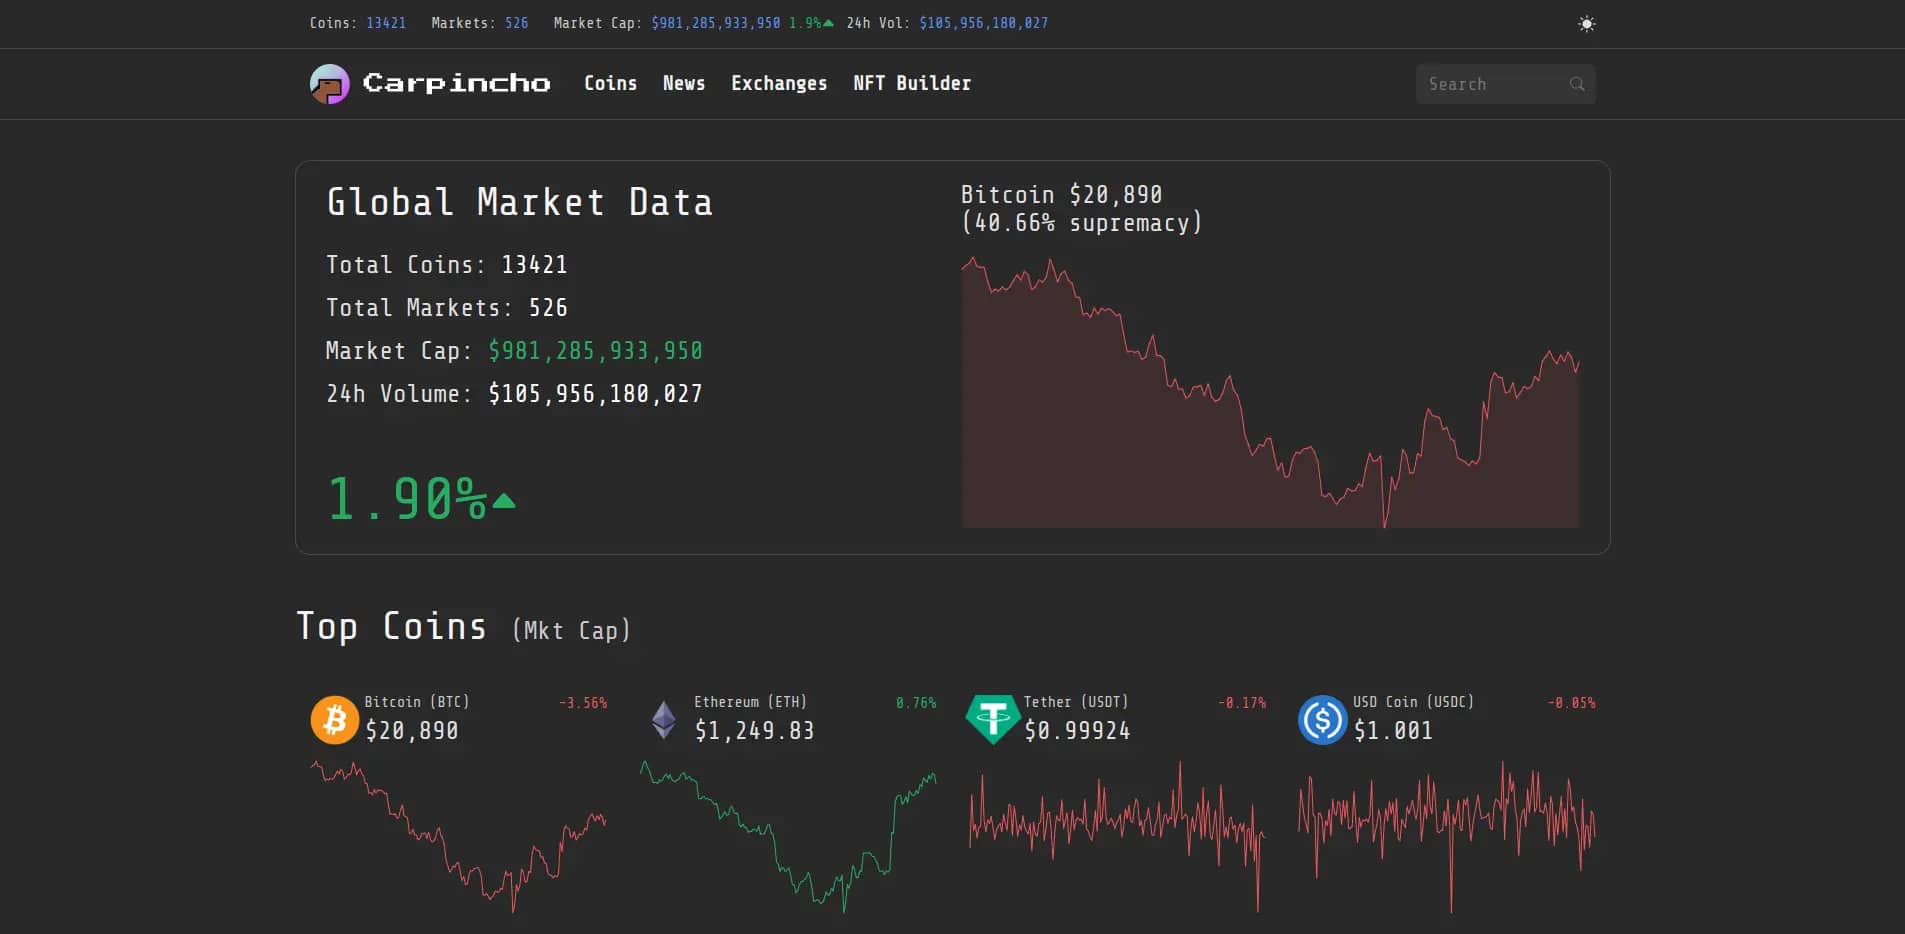Viewport: 1905px width, 934px height.
Task: Click the Carpincho capybara logo icon
Action: (329, 84)
